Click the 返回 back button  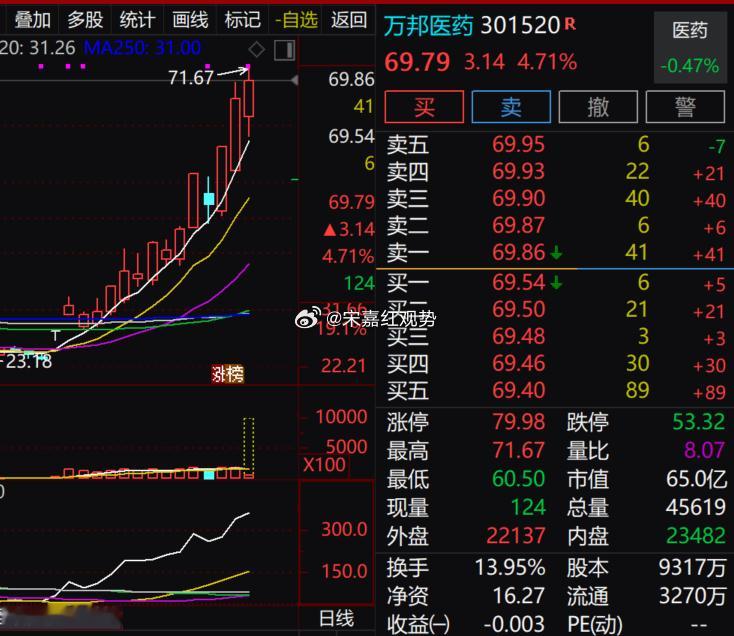[349, 20]
